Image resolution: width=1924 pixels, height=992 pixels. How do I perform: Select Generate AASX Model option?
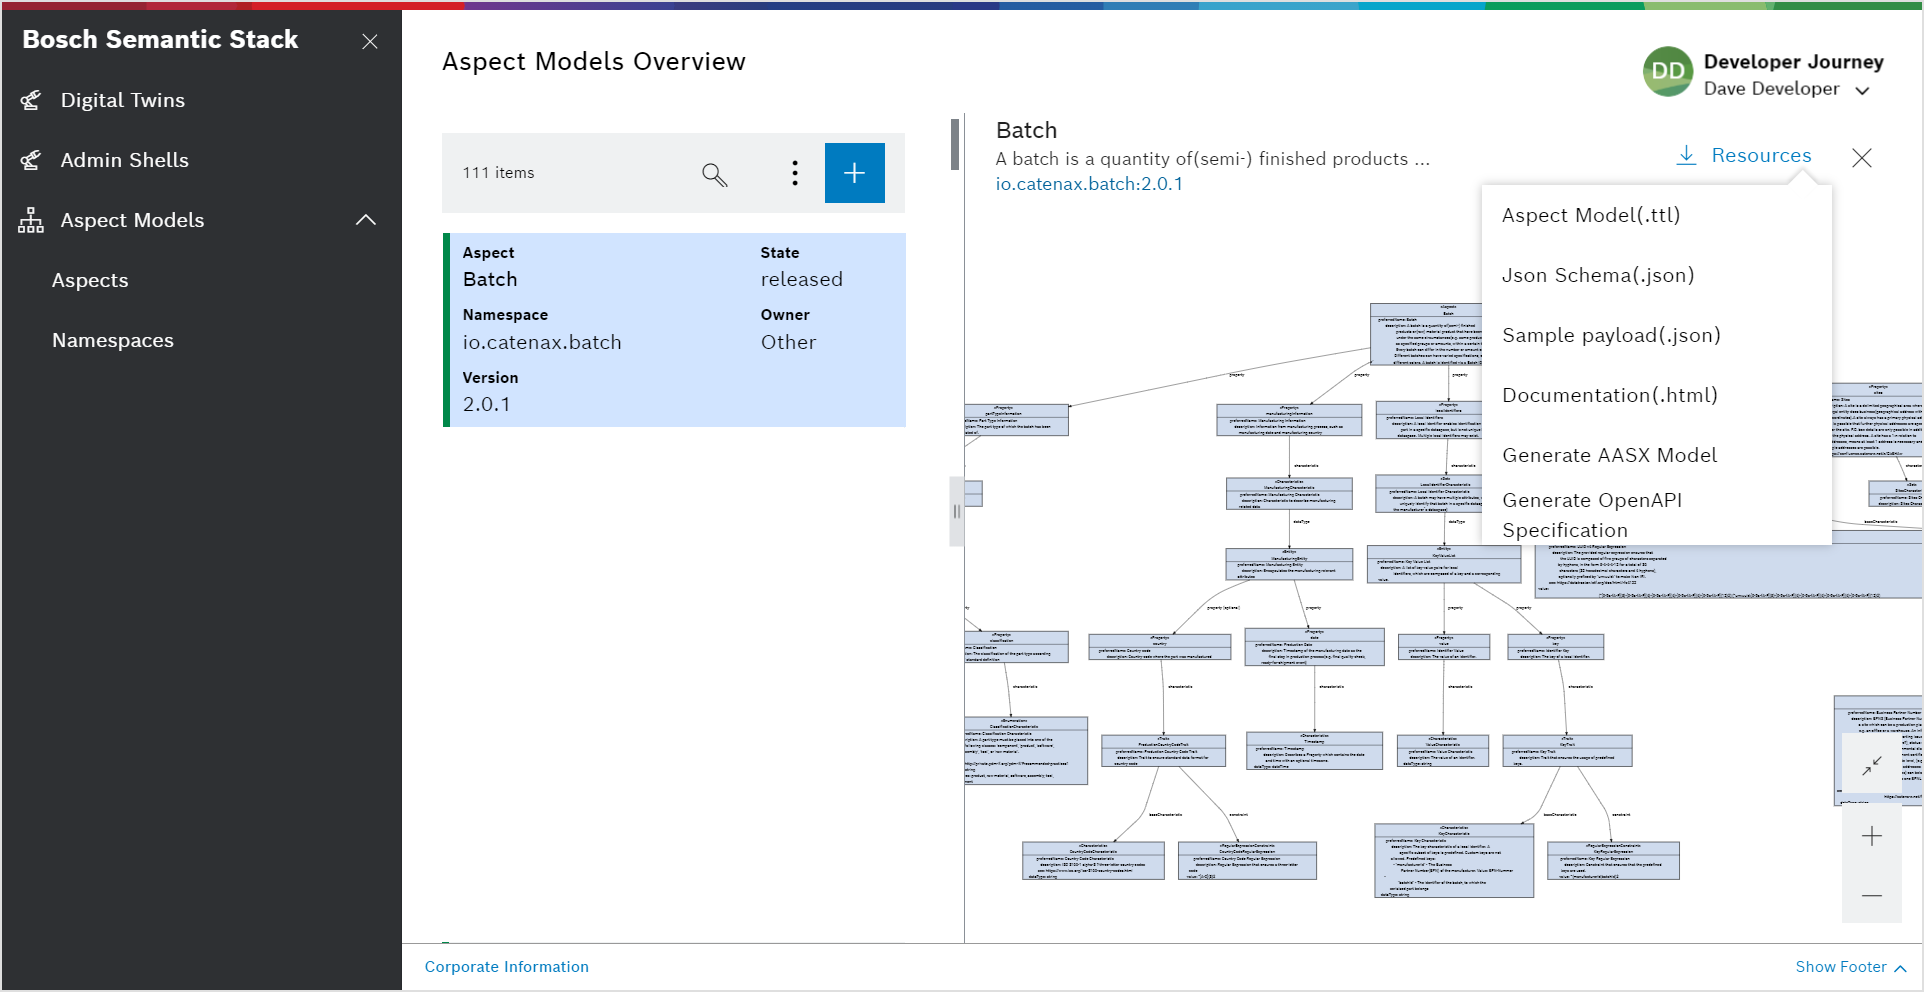[x=1609, y=455]
